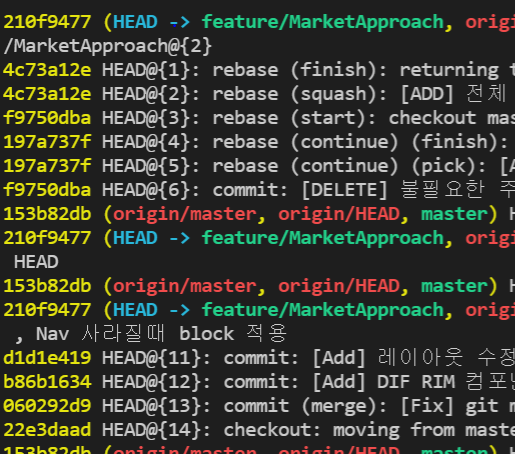Click hash 197a737f on the HEAD@{4} line

[x=47, y=142]
